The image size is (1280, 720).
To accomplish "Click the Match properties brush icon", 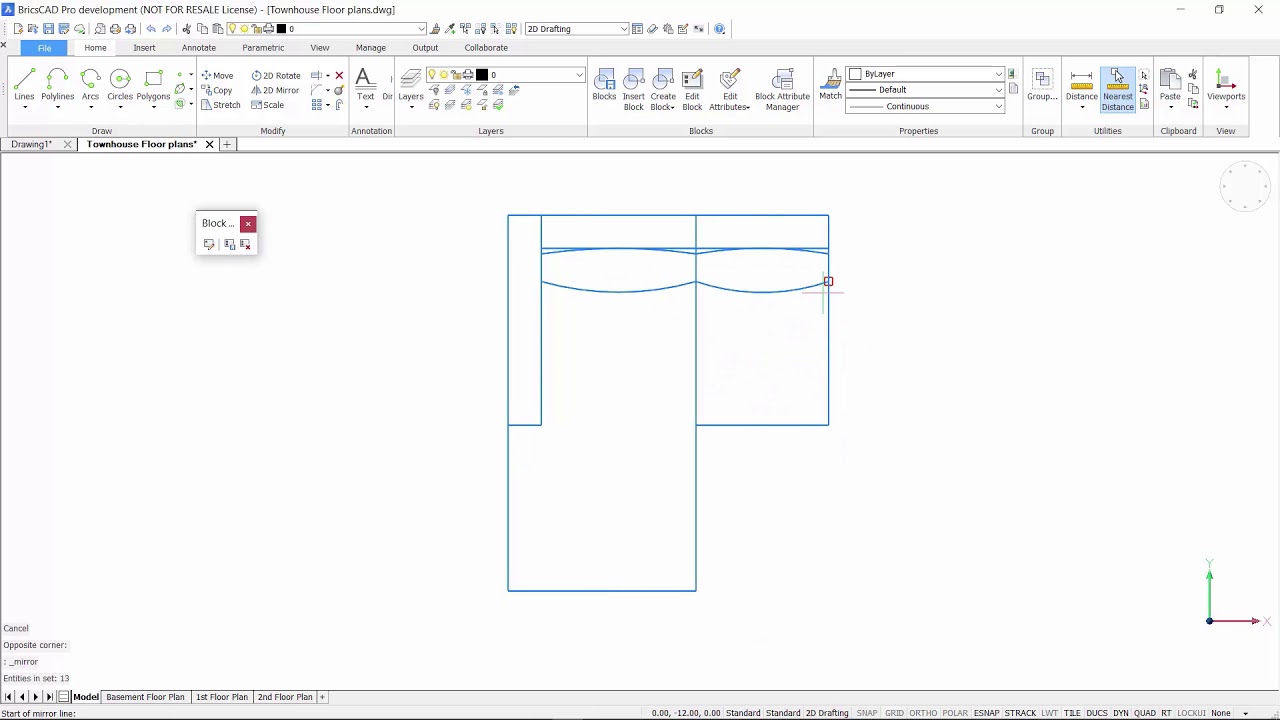I will tap(831, 84).
